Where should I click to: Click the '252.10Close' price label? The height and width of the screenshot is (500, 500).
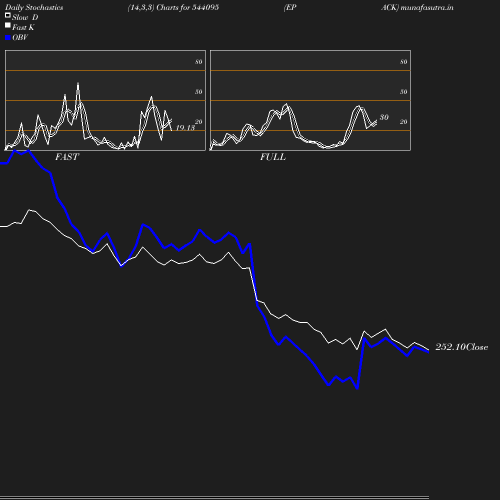click(462, 347)
